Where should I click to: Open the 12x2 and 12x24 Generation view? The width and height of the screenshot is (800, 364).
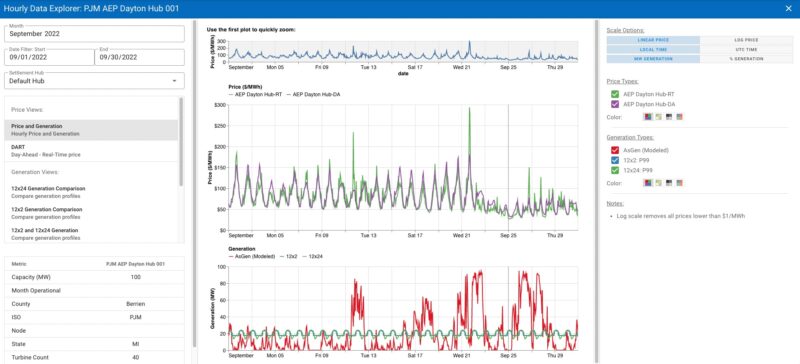(x=91, y=234)
